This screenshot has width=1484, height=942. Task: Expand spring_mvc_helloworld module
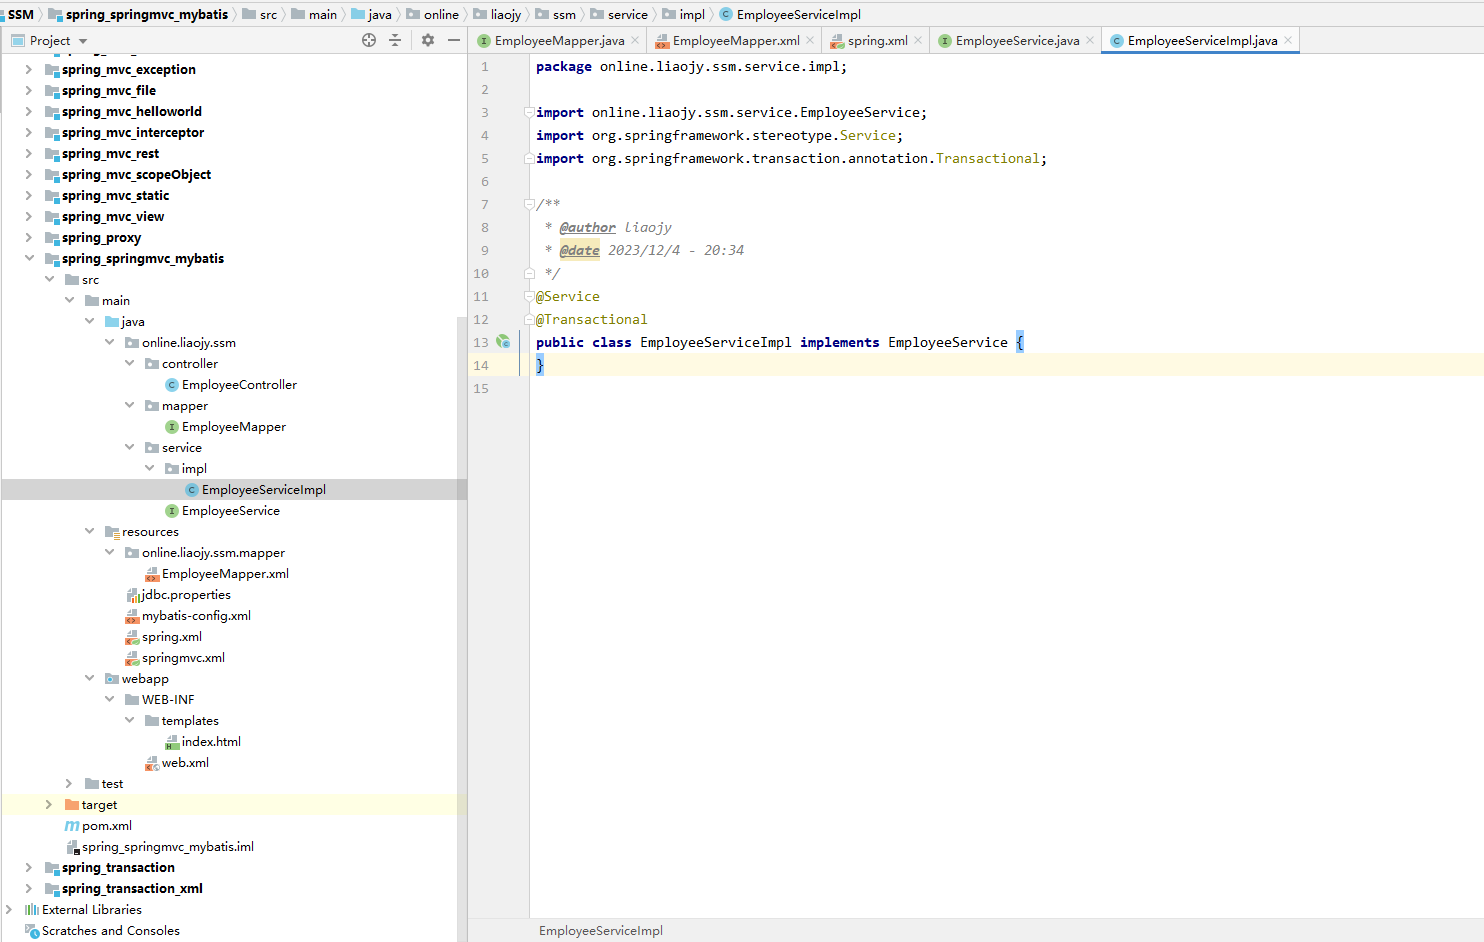[29, 112]
